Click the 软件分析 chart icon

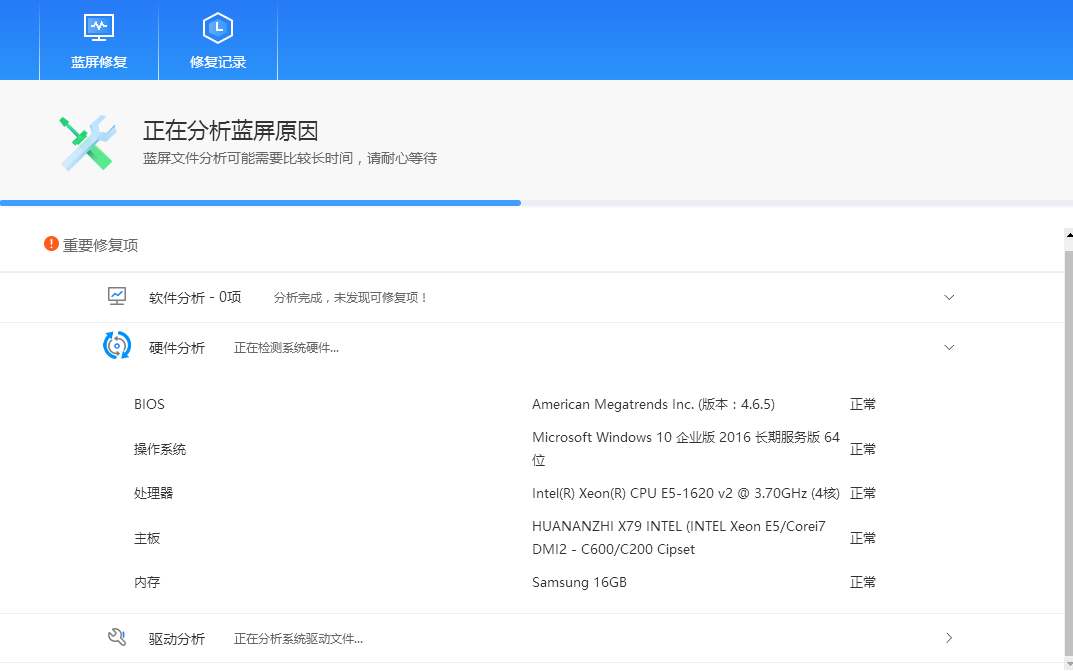coord(117,296)
